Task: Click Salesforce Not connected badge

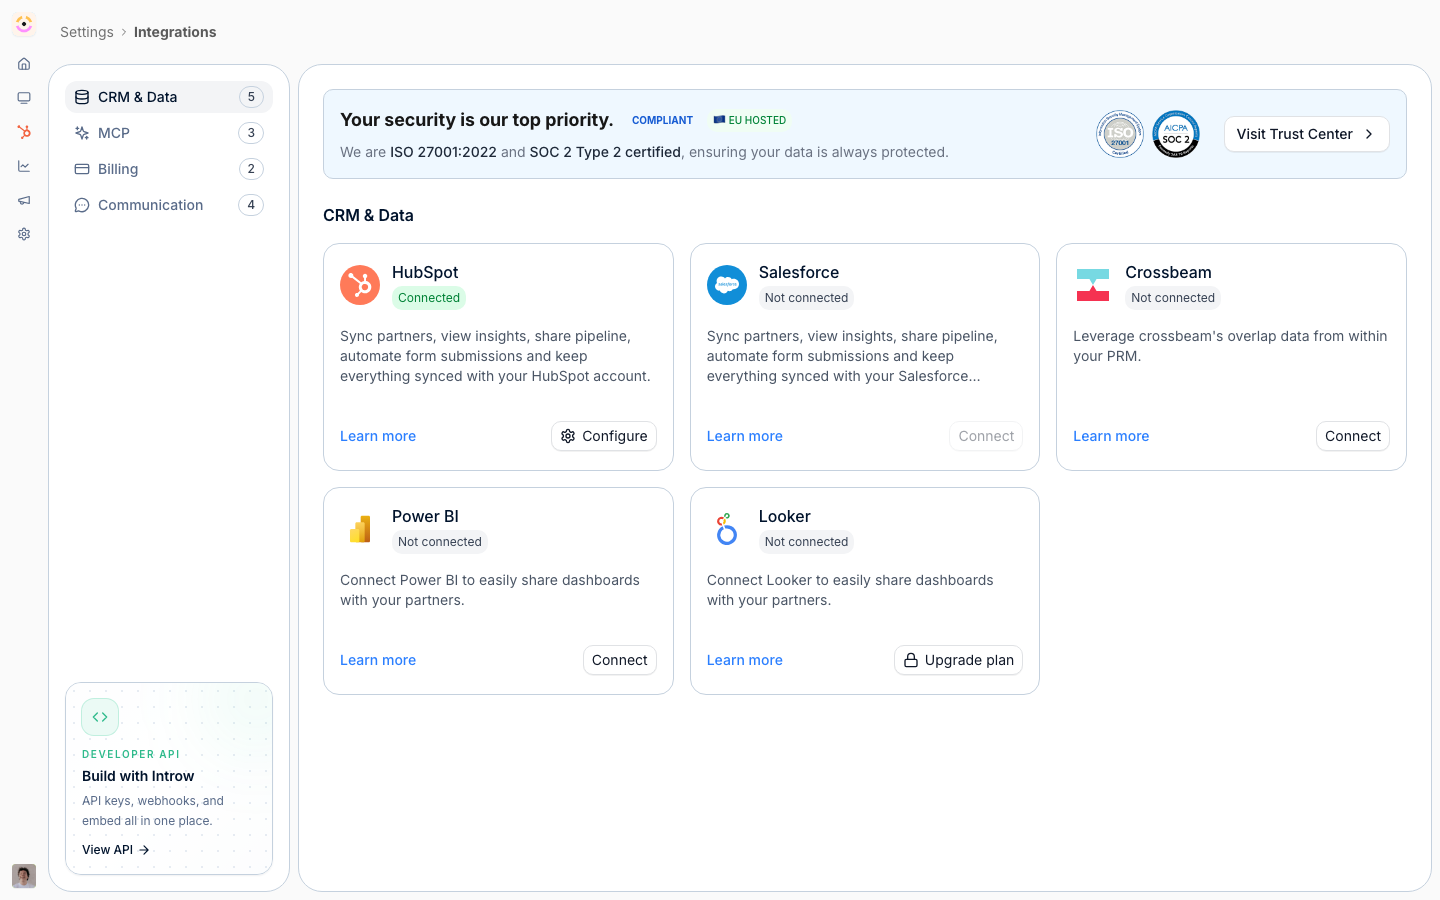Action: [x=806, y=298]
